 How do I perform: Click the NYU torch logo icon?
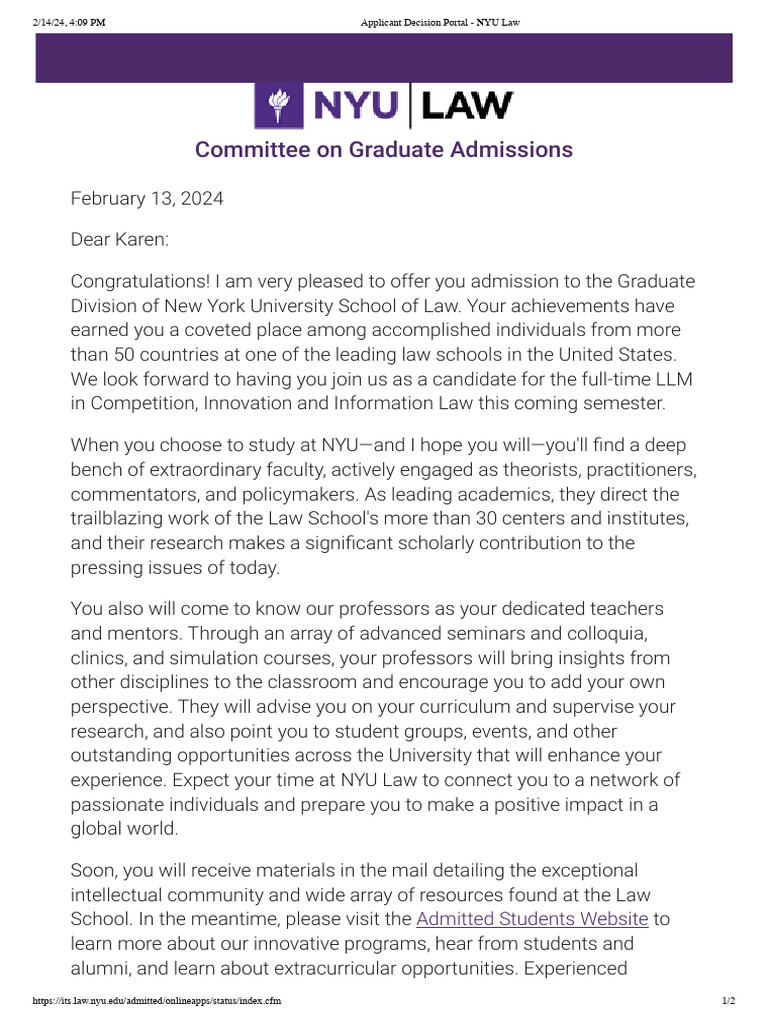(x=279, y=106)
